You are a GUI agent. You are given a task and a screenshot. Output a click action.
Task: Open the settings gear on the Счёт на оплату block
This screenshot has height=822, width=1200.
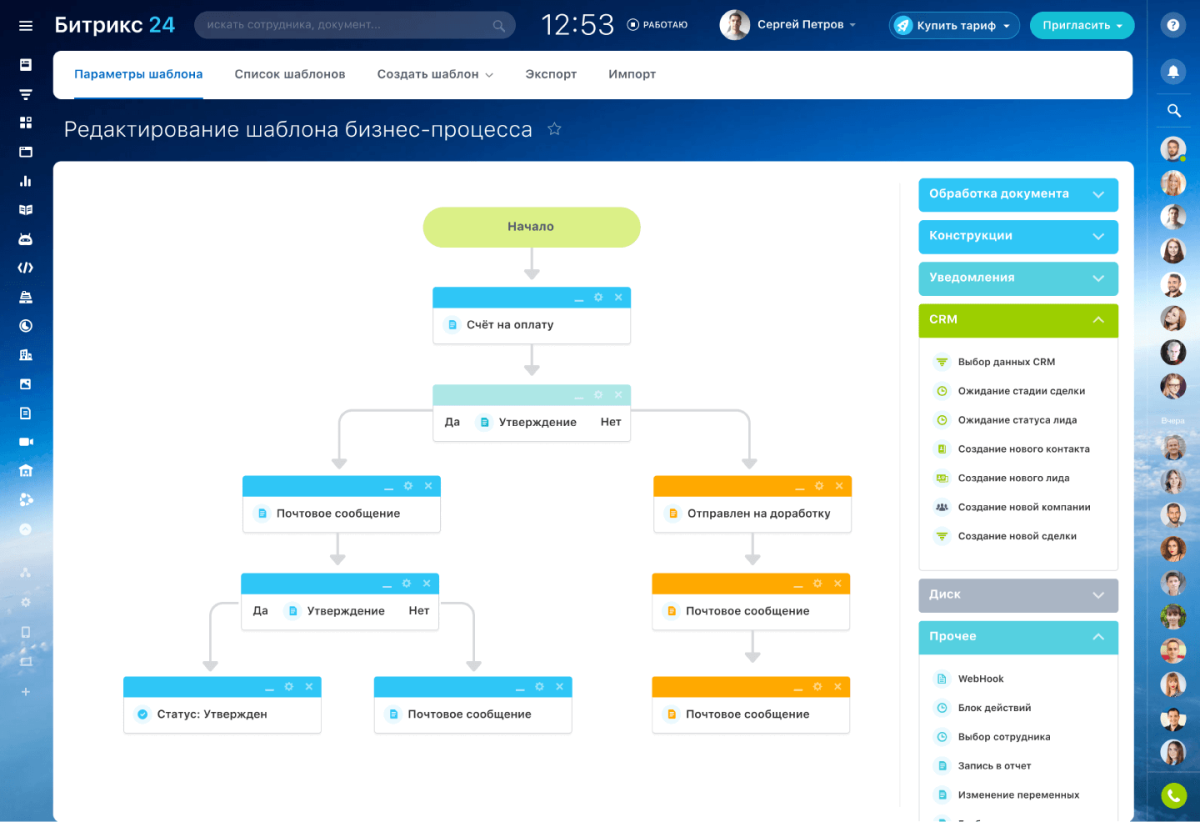pyautogui.click(x=598, y=297)
